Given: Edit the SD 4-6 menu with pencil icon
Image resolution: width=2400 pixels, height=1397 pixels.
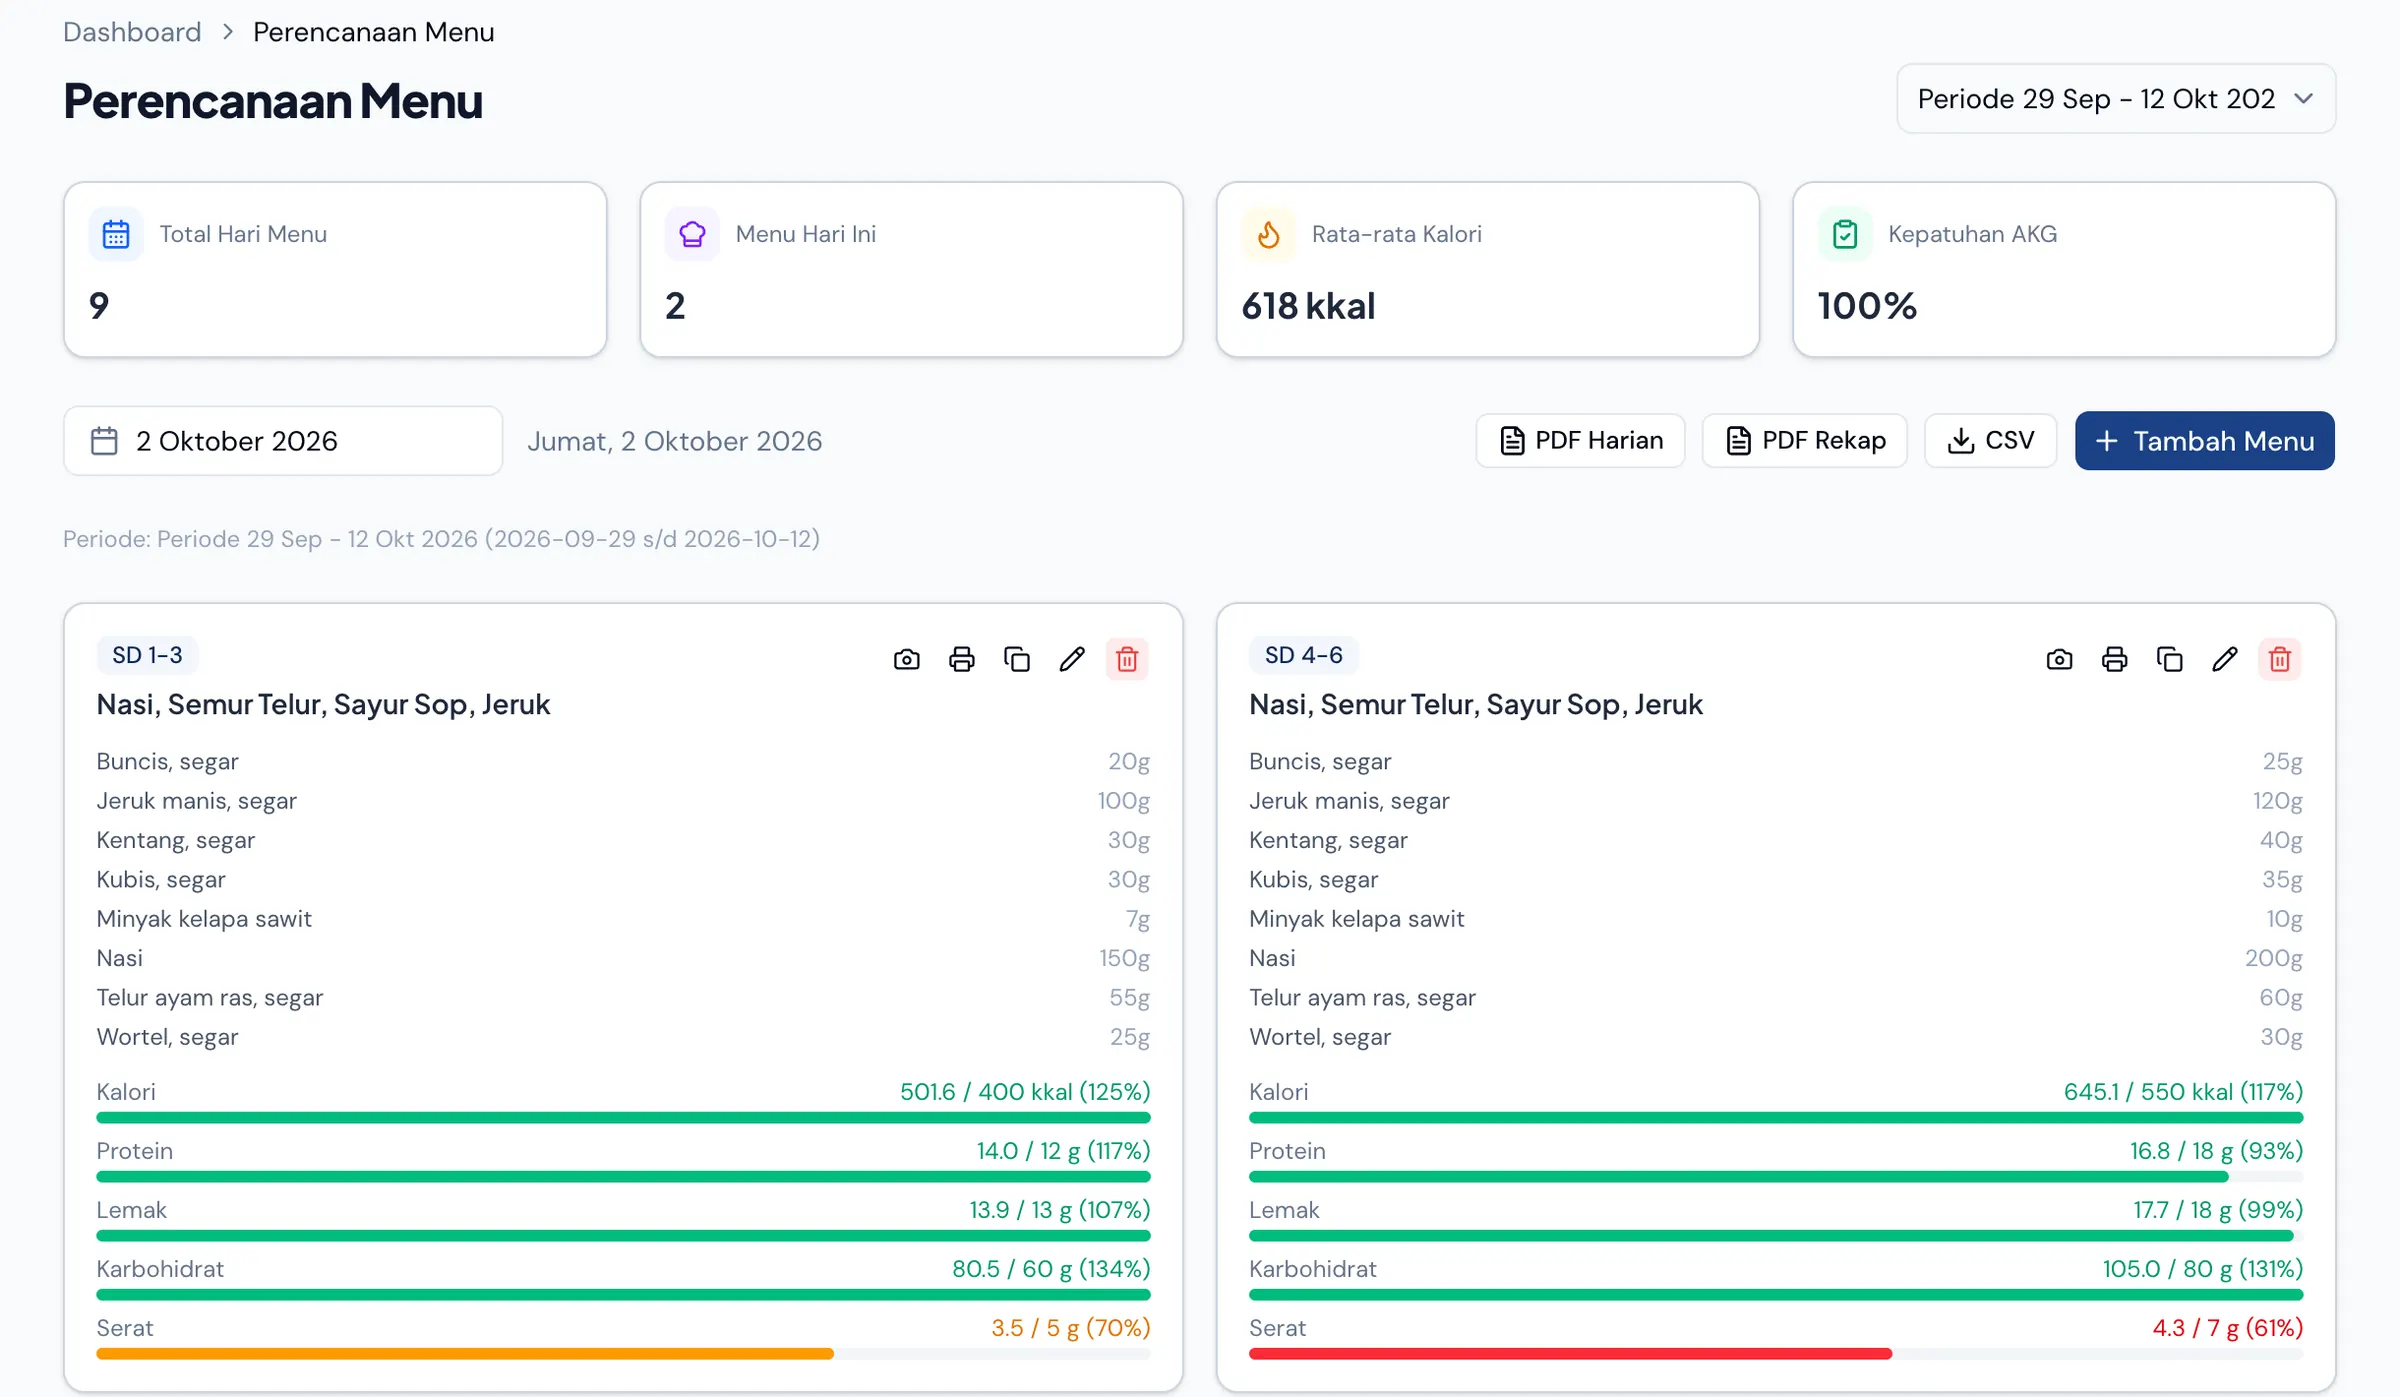Looking at the screenshot, I should click(2225, 659).
